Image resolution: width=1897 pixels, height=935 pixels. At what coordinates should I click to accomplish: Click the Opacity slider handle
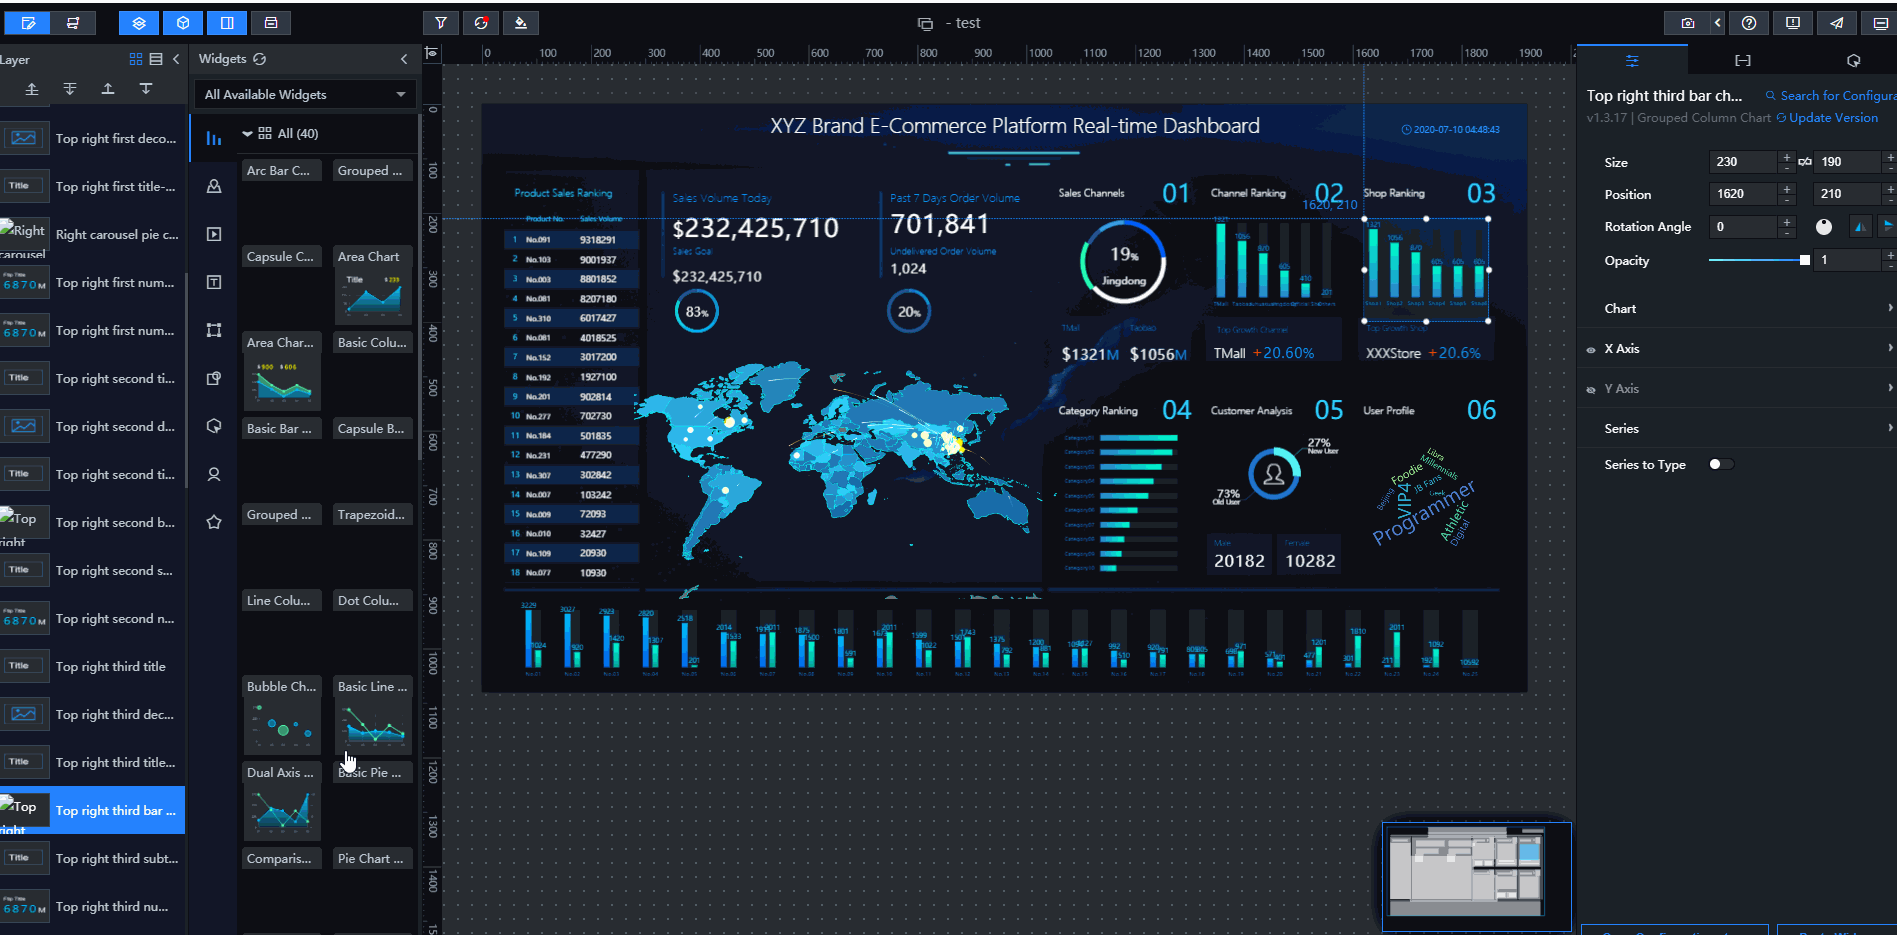coord(1804,260)
